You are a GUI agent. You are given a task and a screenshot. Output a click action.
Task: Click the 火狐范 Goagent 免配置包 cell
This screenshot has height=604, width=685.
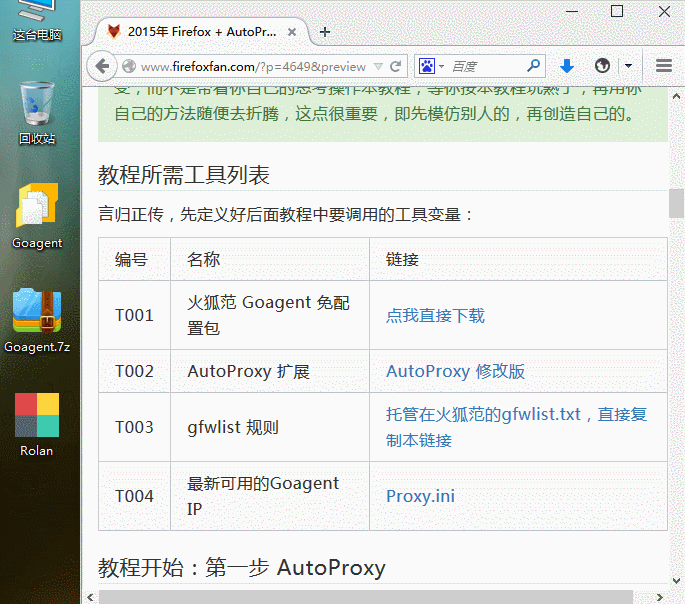(x=270, y=315)
